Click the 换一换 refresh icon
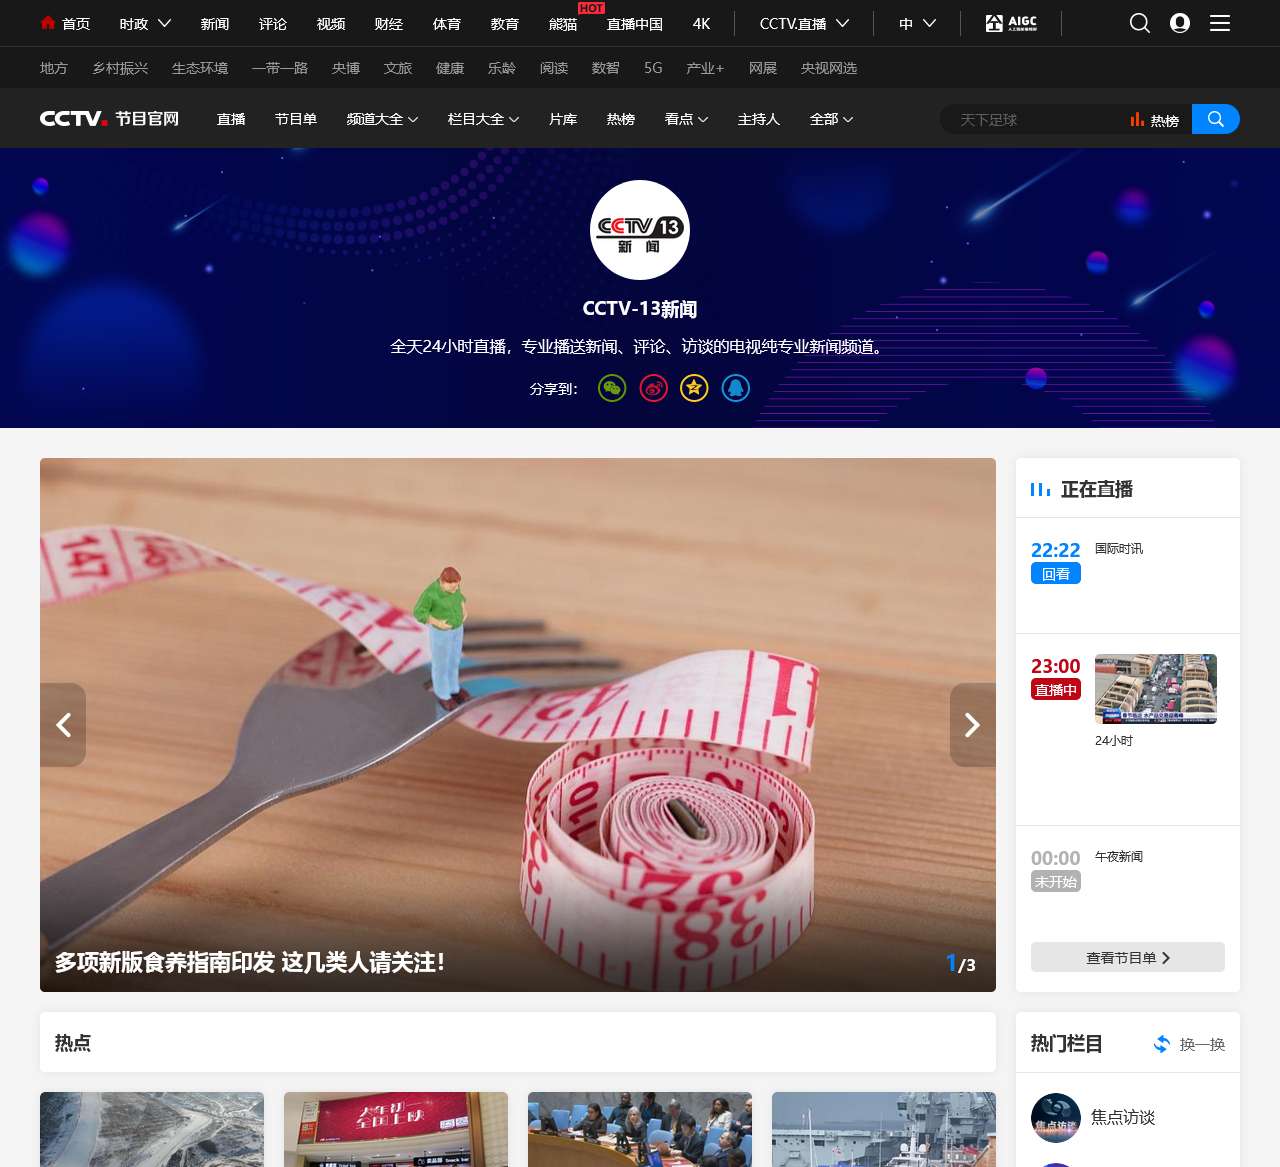Image resolution: width=1280 pixels, height=1167 pixels. click(x=1162, y=1044)
